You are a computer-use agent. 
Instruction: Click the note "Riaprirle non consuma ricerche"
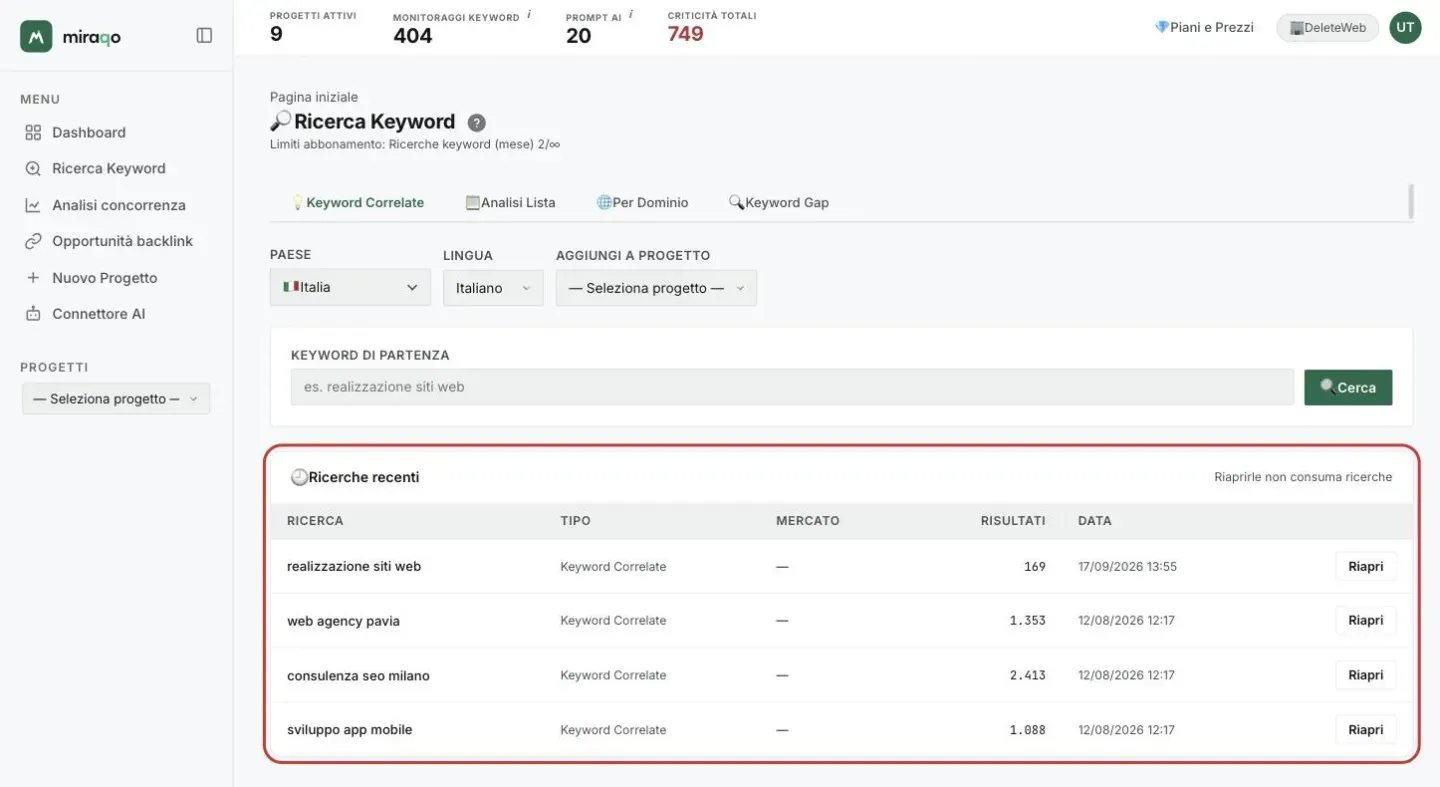point(1303,477)
